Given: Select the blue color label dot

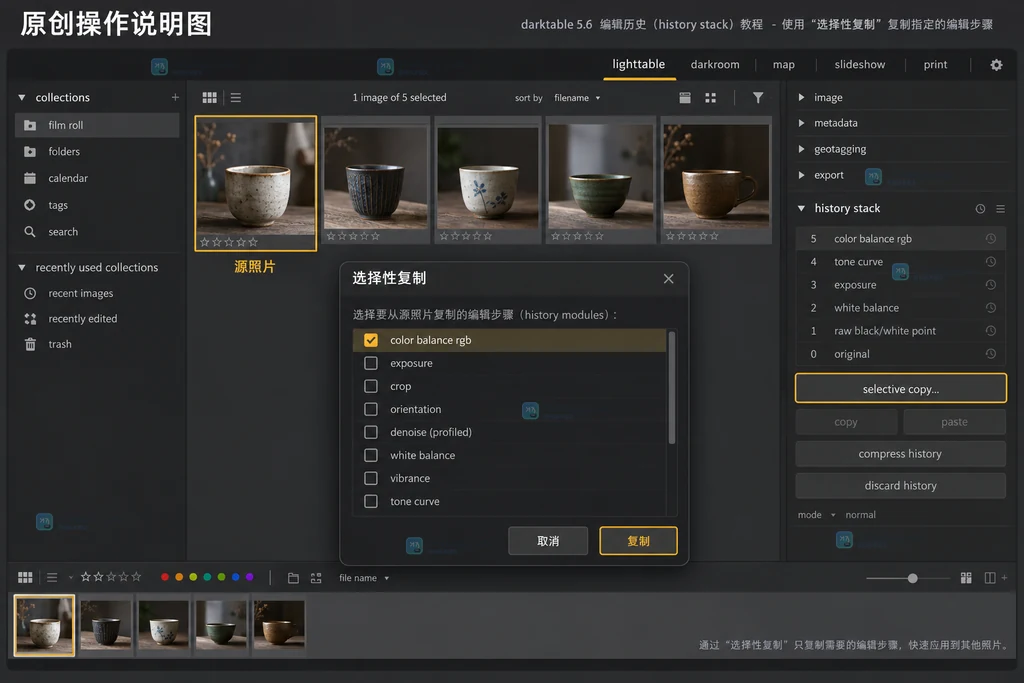Looking at the screenshot, I should pyautogui.click(x=236, y=577).
